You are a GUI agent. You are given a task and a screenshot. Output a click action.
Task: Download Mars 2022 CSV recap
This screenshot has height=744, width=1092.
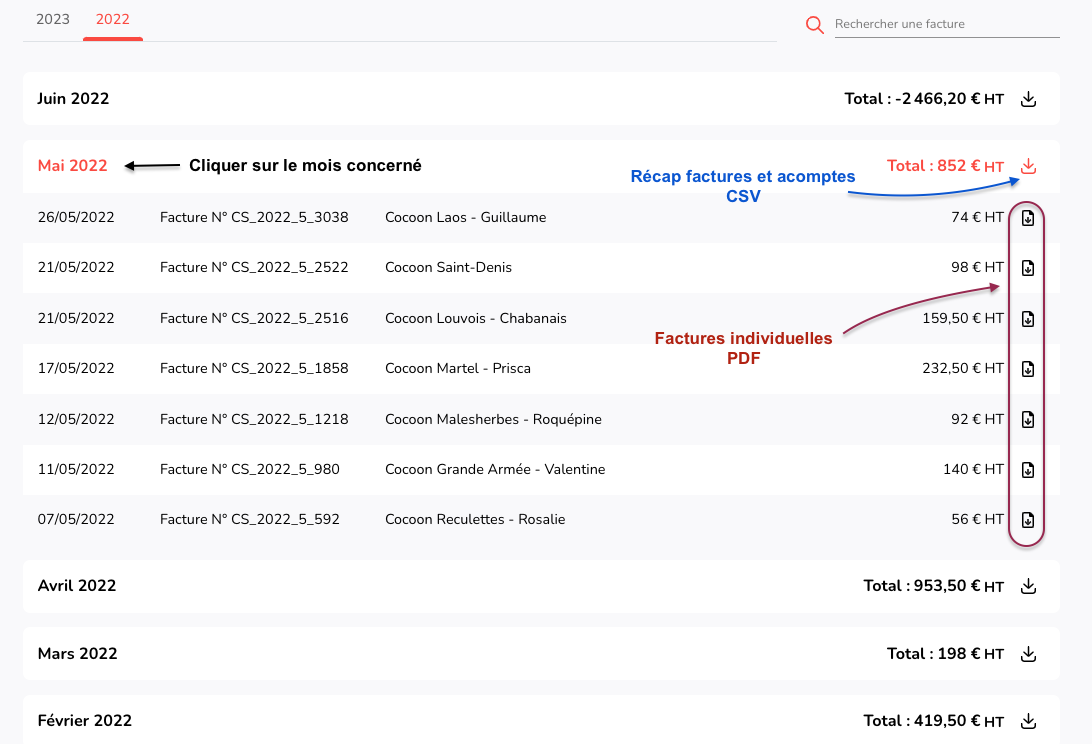tap(1028, 654)
